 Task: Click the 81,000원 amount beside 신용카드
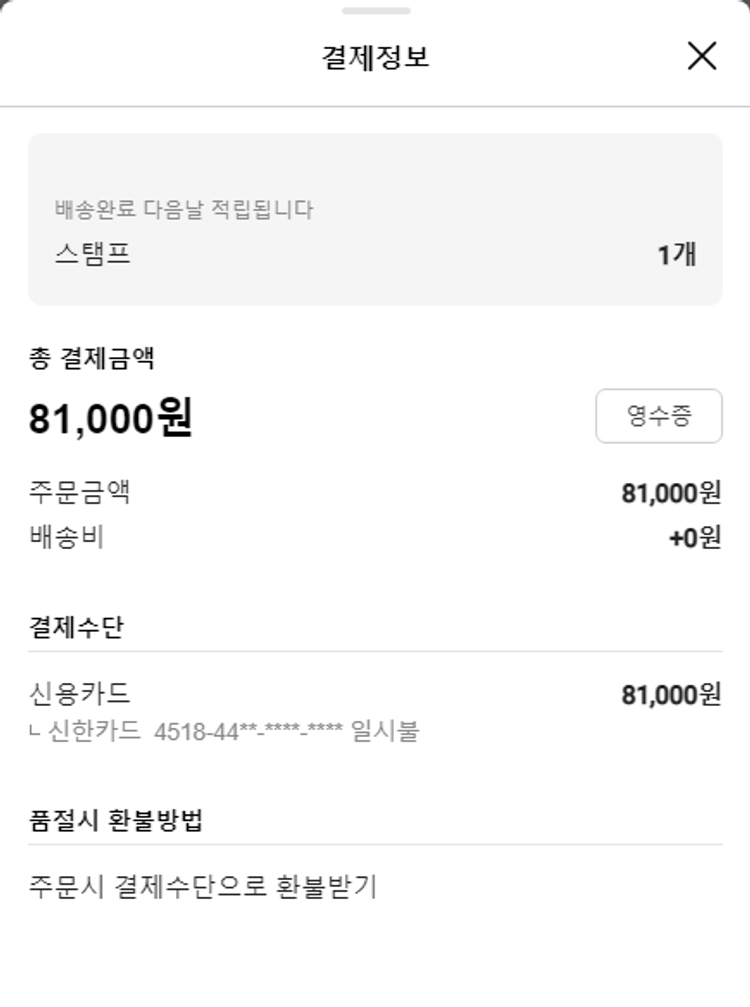click(x=670, y=695)
